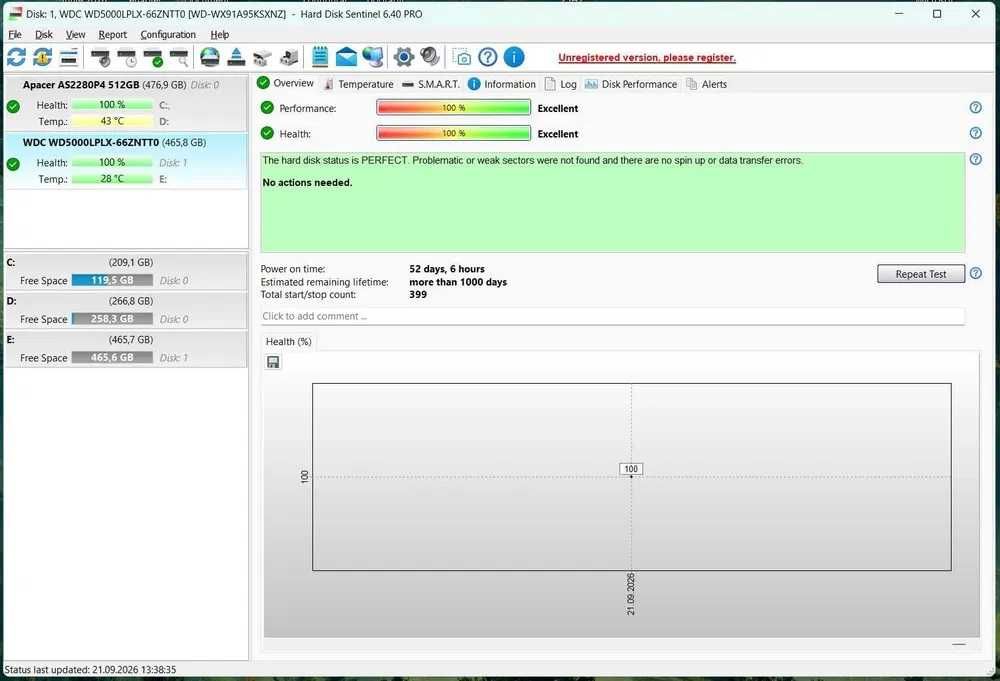
Task: Click the comment input field
Action: click(613, 316)
